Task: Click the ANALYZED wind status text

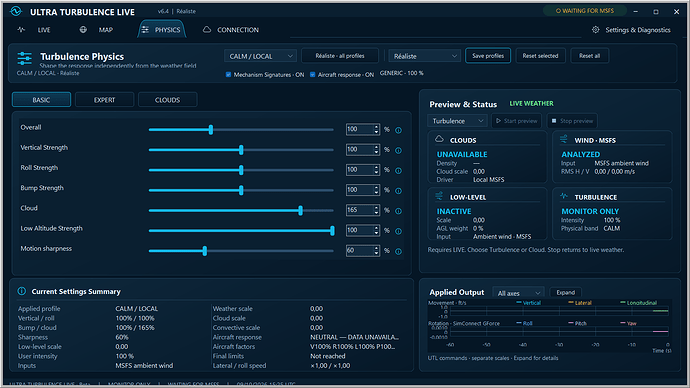Action: (x=580, y=154)
